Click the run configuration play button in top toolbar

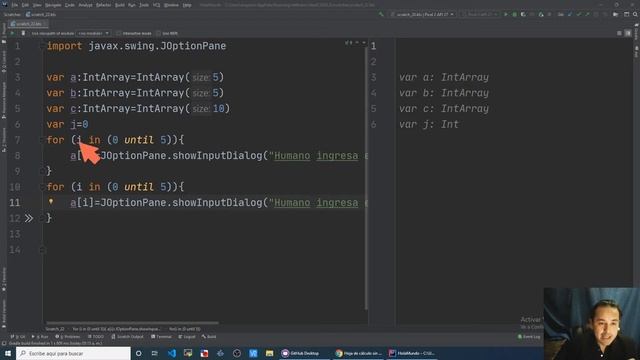506,14
